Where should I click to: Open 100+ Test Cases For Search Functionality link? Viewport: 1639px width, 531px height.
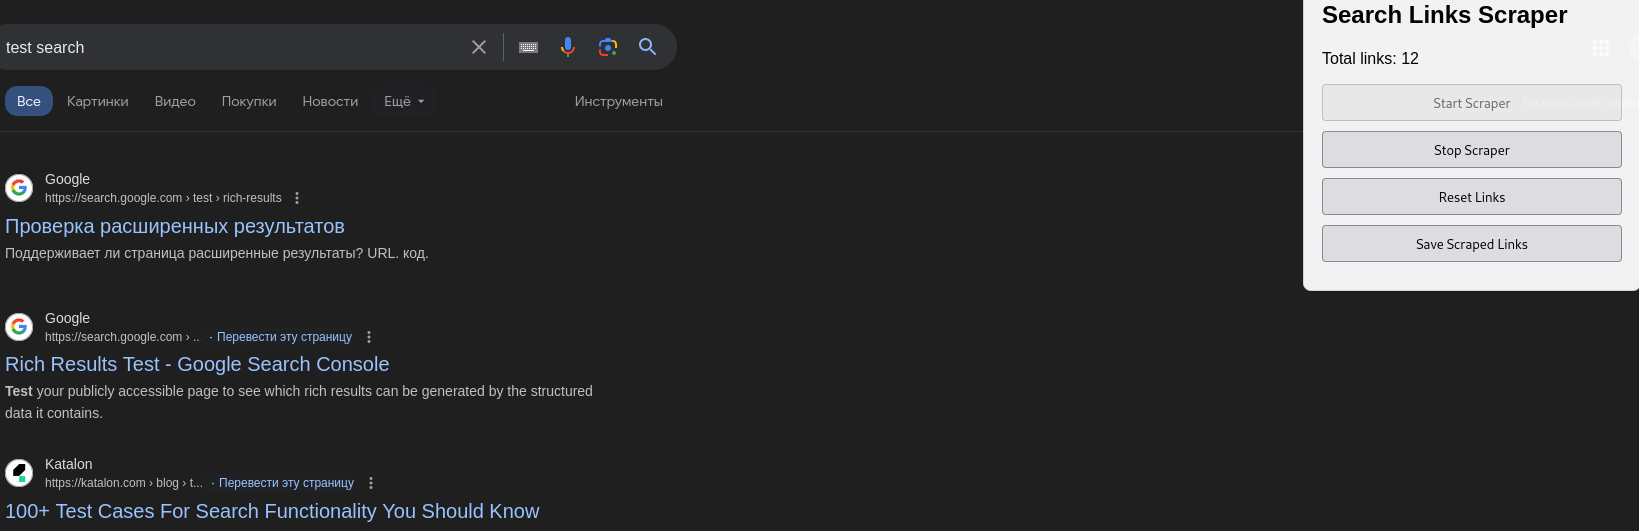pos(272,511)
